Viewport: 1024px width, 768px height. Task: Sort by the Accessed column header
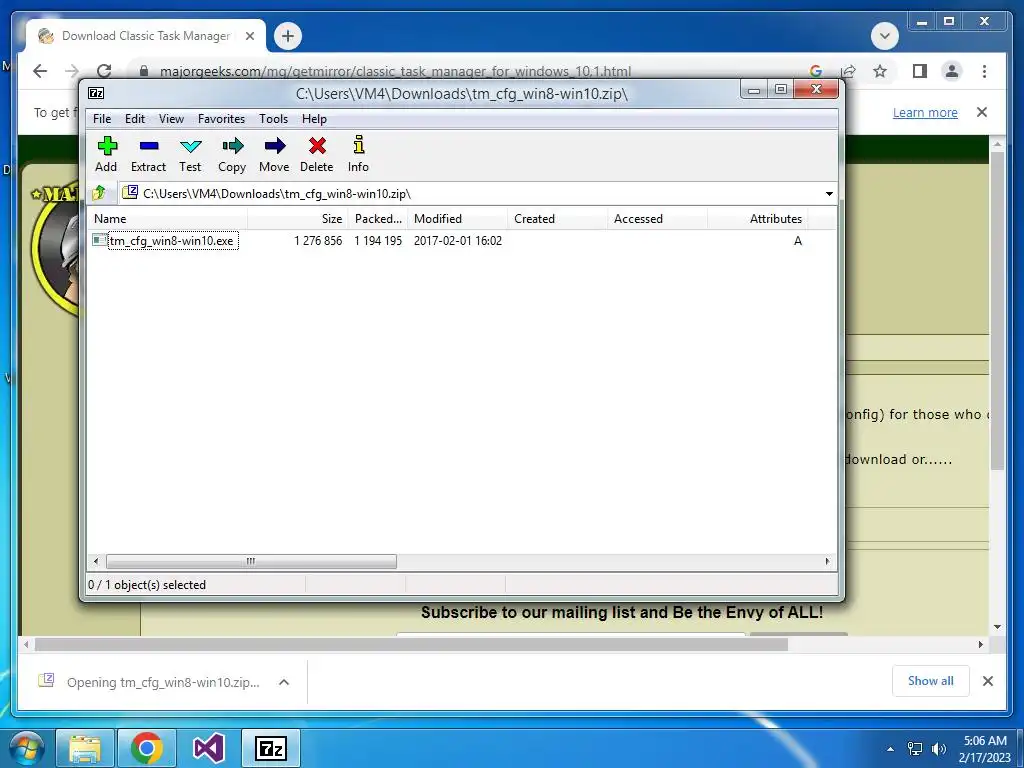pos(658,219)
